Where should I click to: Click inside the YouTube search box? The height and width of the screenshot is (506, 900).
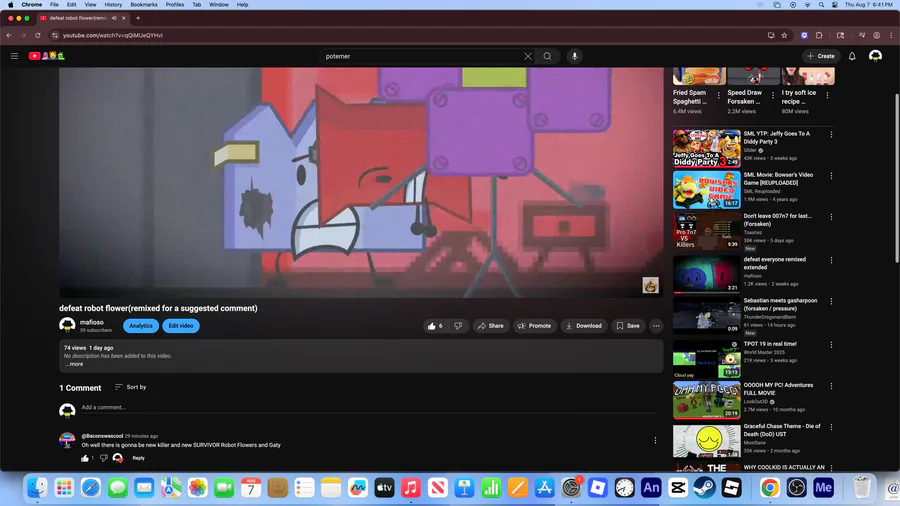coord(423,56)
